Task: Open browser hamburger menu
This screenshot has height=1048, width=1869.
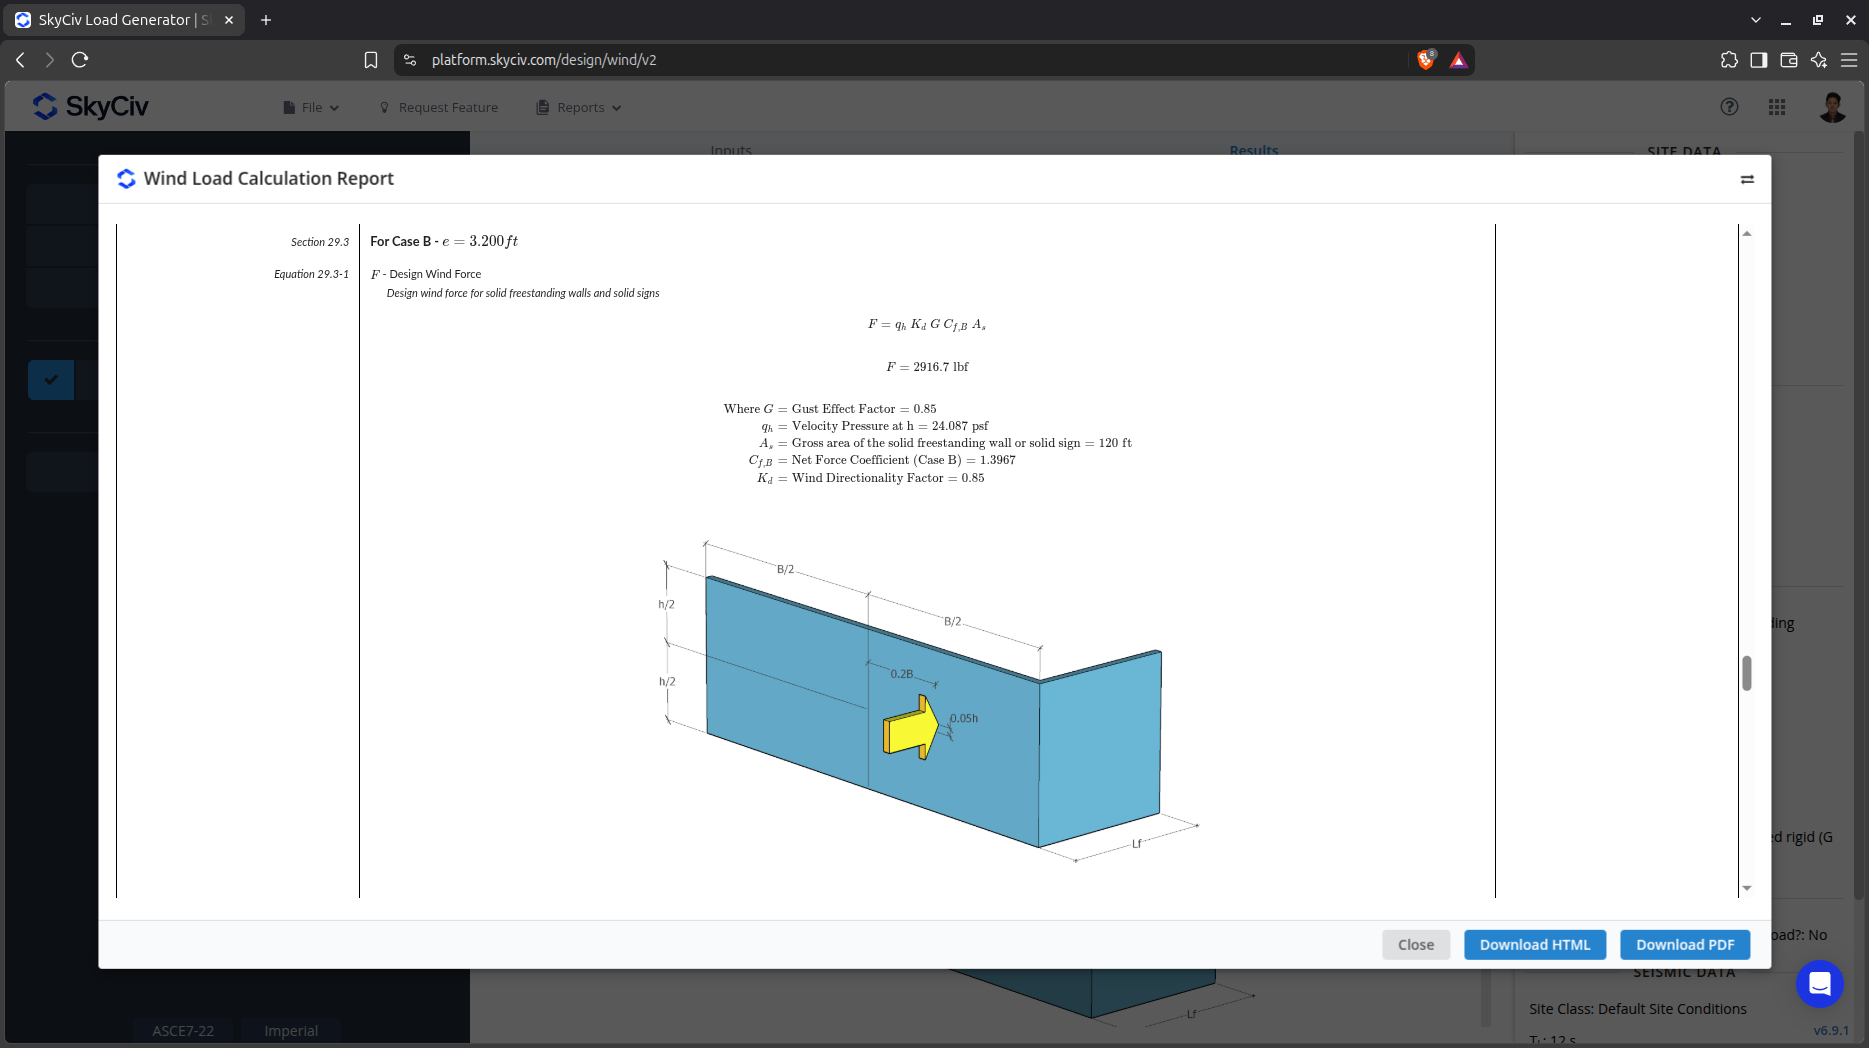Action: pos(1849,60)
